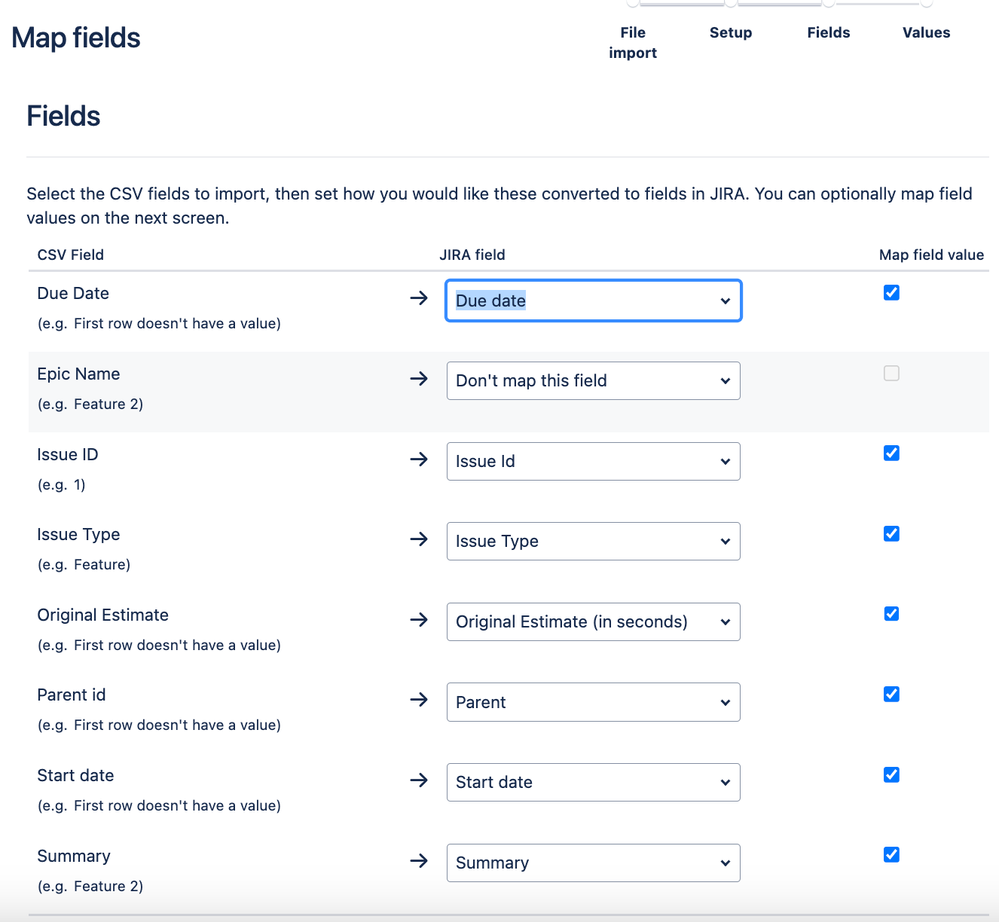Screen dimensions: 999x922
Task: Click the Map fields page title
Action: 76,38
